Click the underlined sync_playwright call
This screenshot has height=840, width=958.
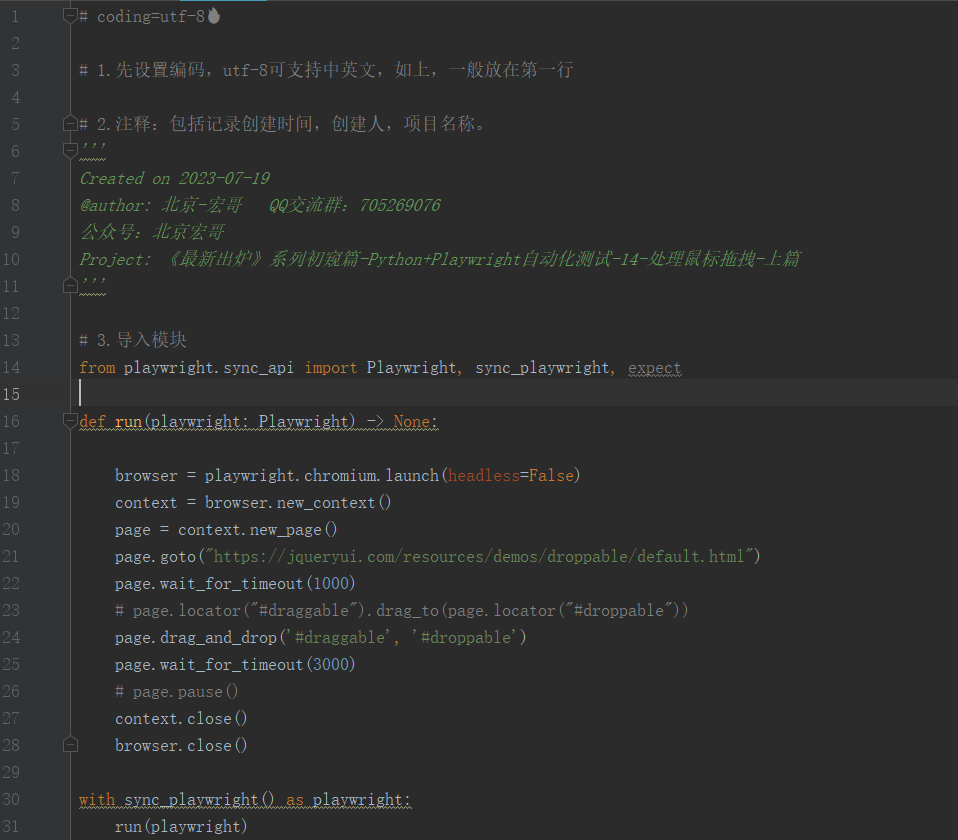coord(188,799)
